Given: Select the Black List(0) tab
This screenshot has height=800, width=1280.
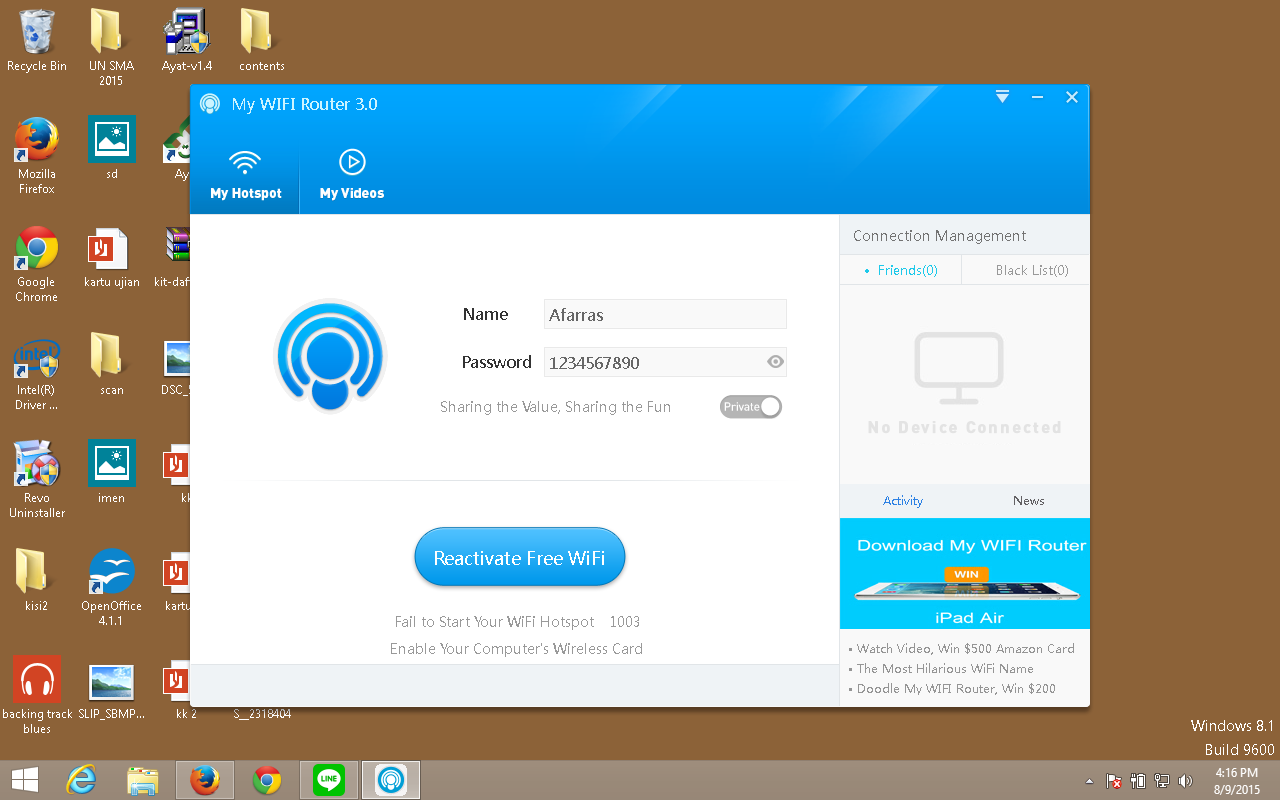Looking at the screenshot, I should [1026, 270].
